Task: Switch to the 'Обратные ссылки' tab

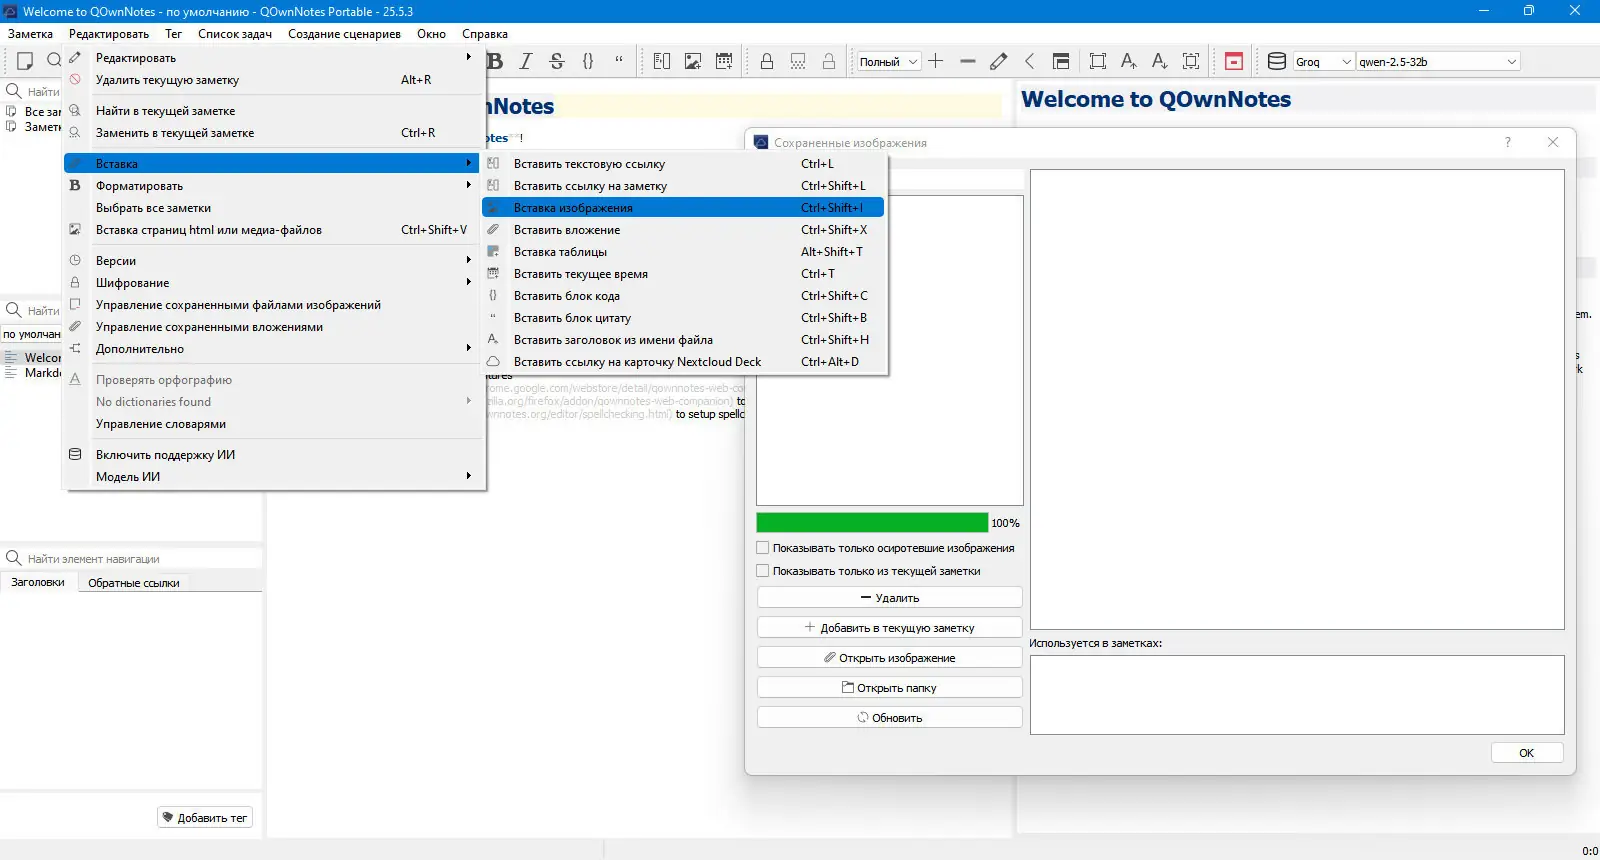Action: (x=134, y=583)
